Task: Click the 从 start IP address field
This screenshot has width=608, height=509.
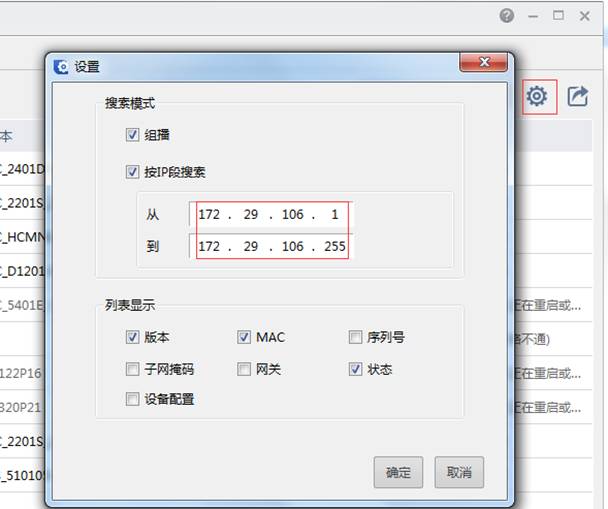Action: tap(270, 216)
